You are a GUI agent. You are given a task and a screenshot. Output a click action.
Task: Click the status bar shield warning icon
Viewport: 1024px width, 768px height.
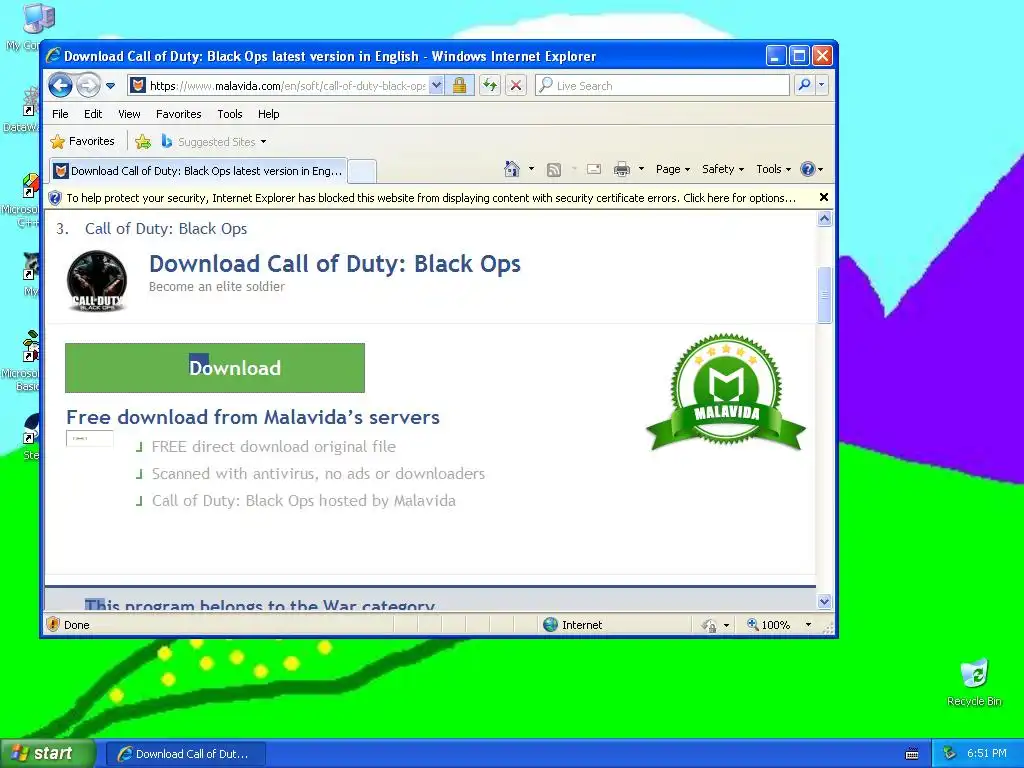pos(53,624)
